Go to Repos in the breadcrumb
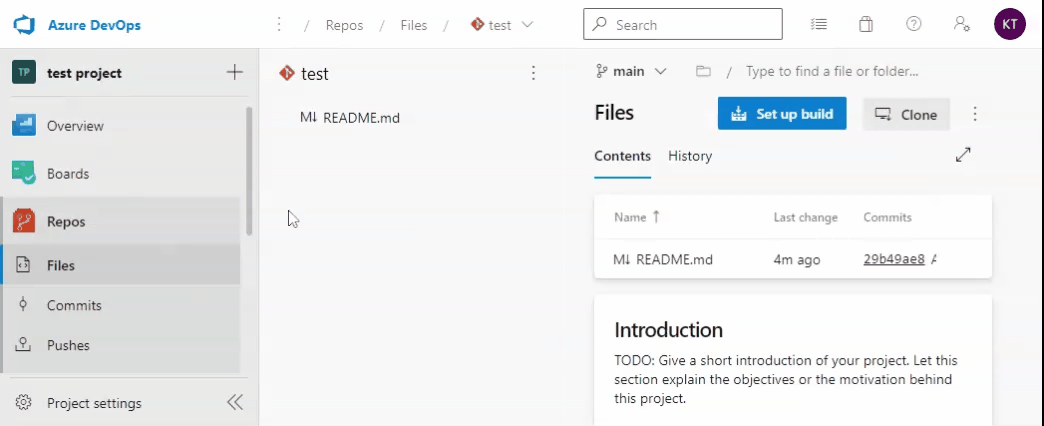1044x426 pixels. pos(344,25)
